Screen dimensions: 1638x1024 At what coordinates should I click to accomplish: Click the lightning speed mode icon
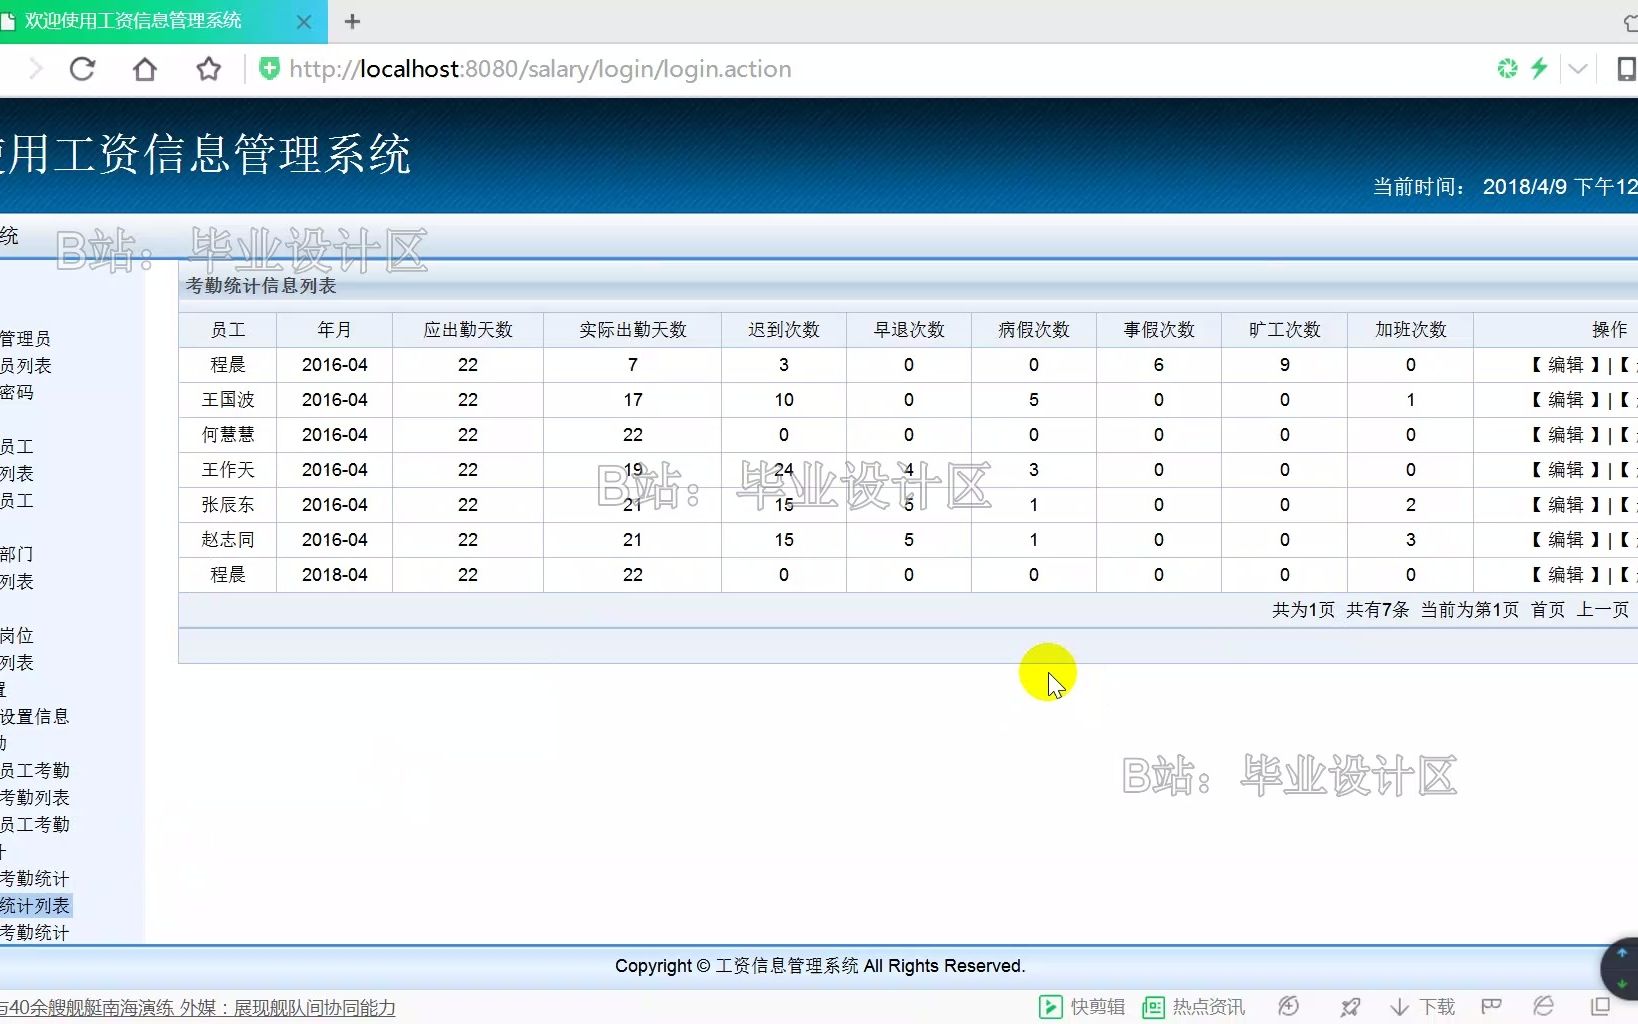pyautogui.click(x=1539, y=68)
